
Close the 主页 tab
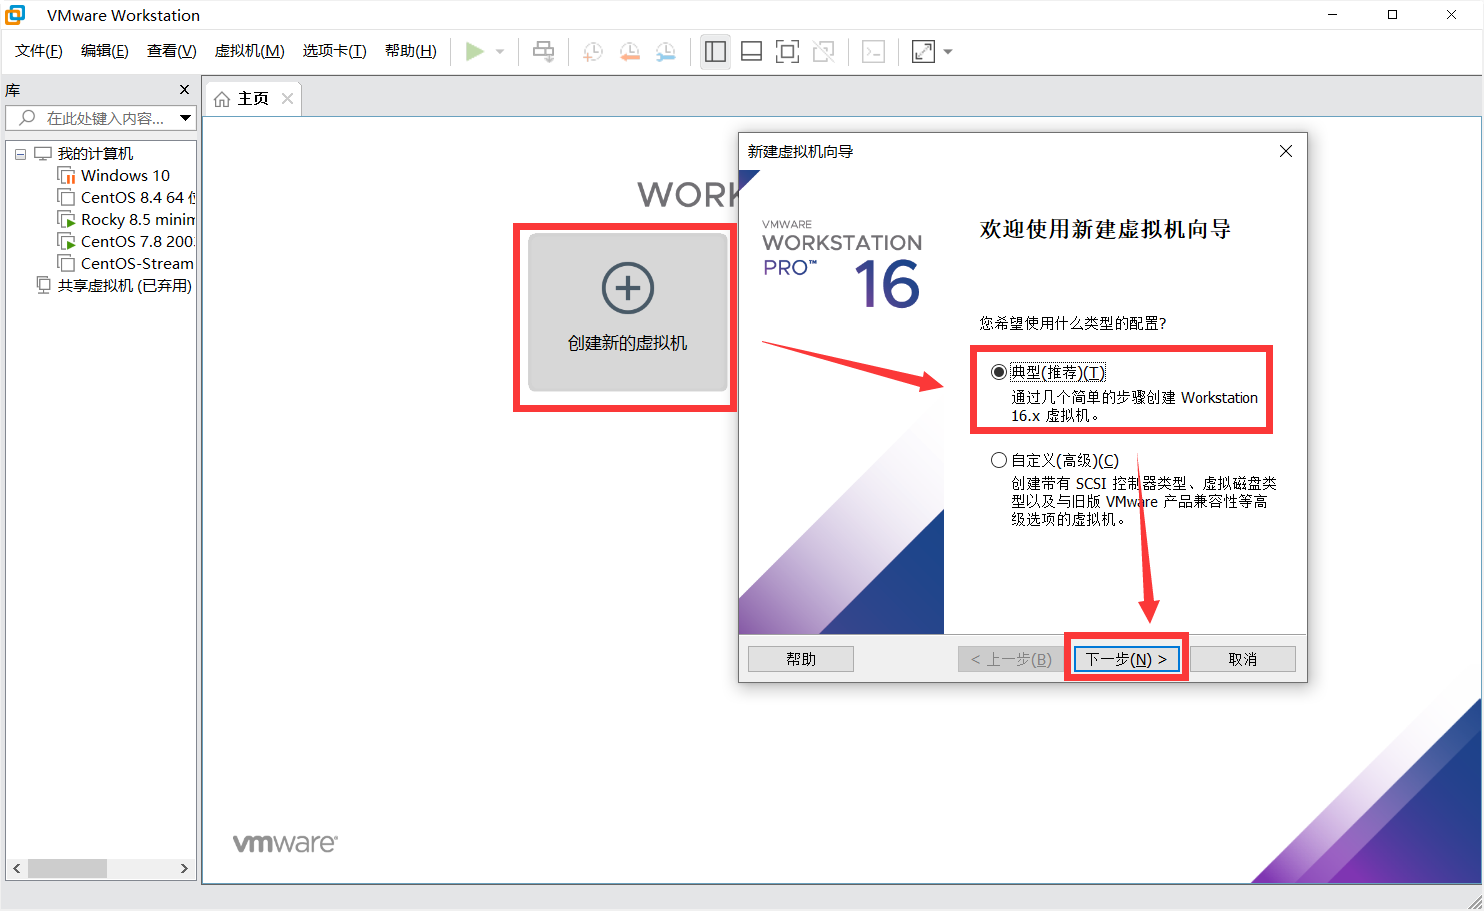[x=287, y=98]
